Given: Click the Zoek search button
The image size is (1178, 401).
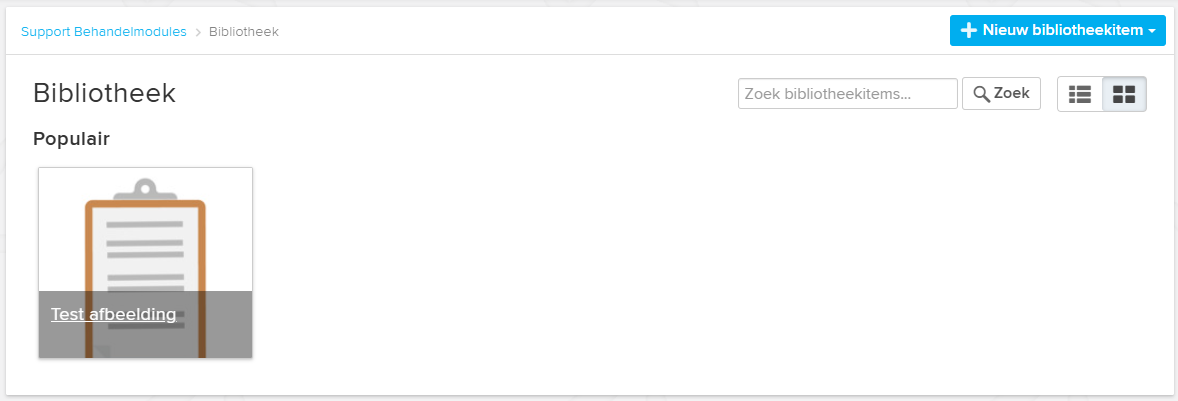Looking at the screenshot, I should coord(1001,94).
